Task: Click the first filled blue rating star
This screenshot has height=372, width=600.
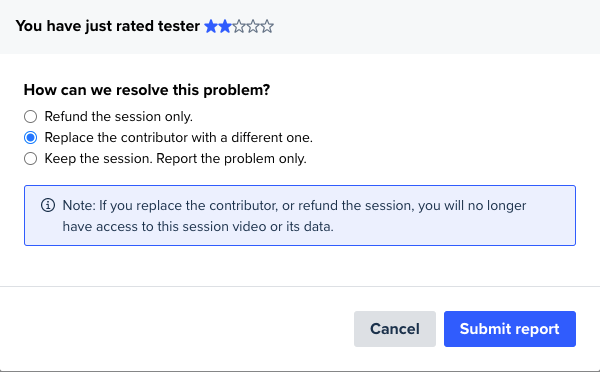Action: click(x=211, y=26)
